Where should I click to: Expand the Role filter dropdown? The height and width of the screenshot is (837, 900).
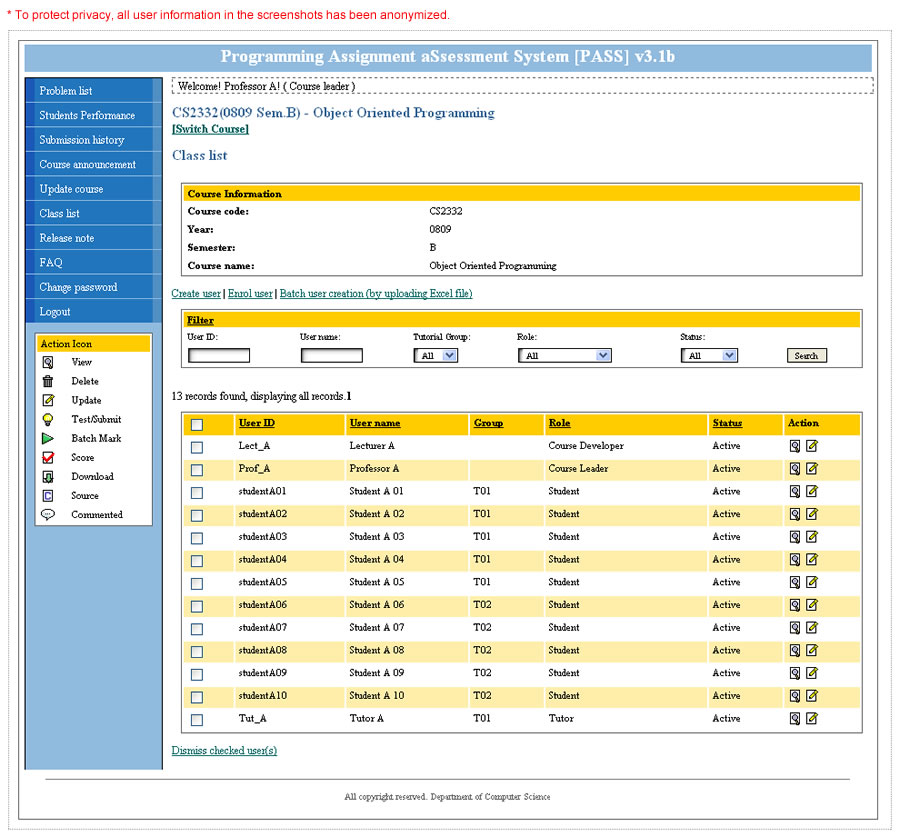[x=564, y=355]
